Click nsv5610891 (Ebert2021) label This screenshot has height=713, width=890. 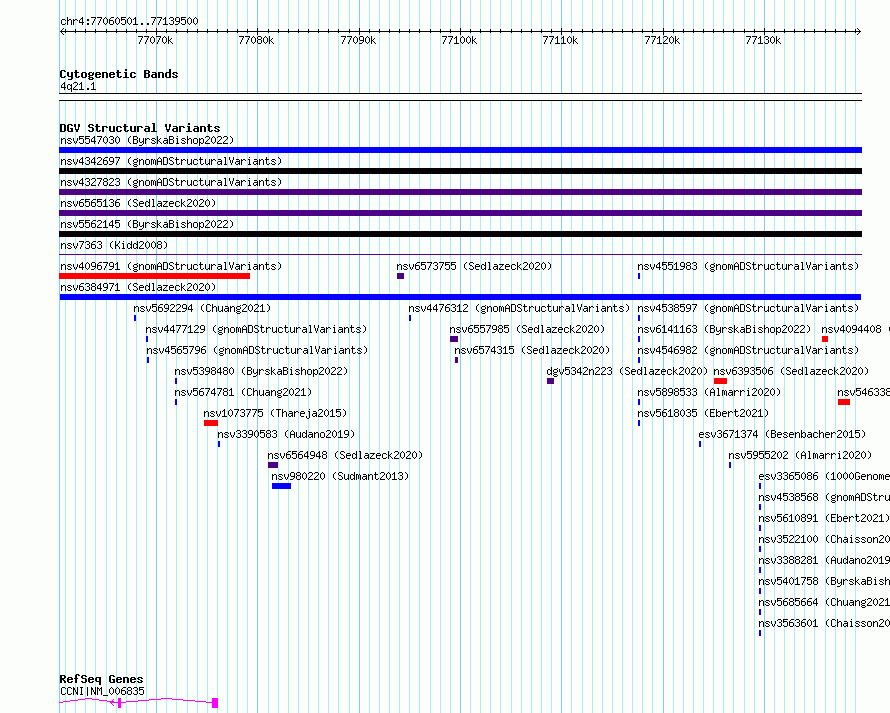[824, 518]
